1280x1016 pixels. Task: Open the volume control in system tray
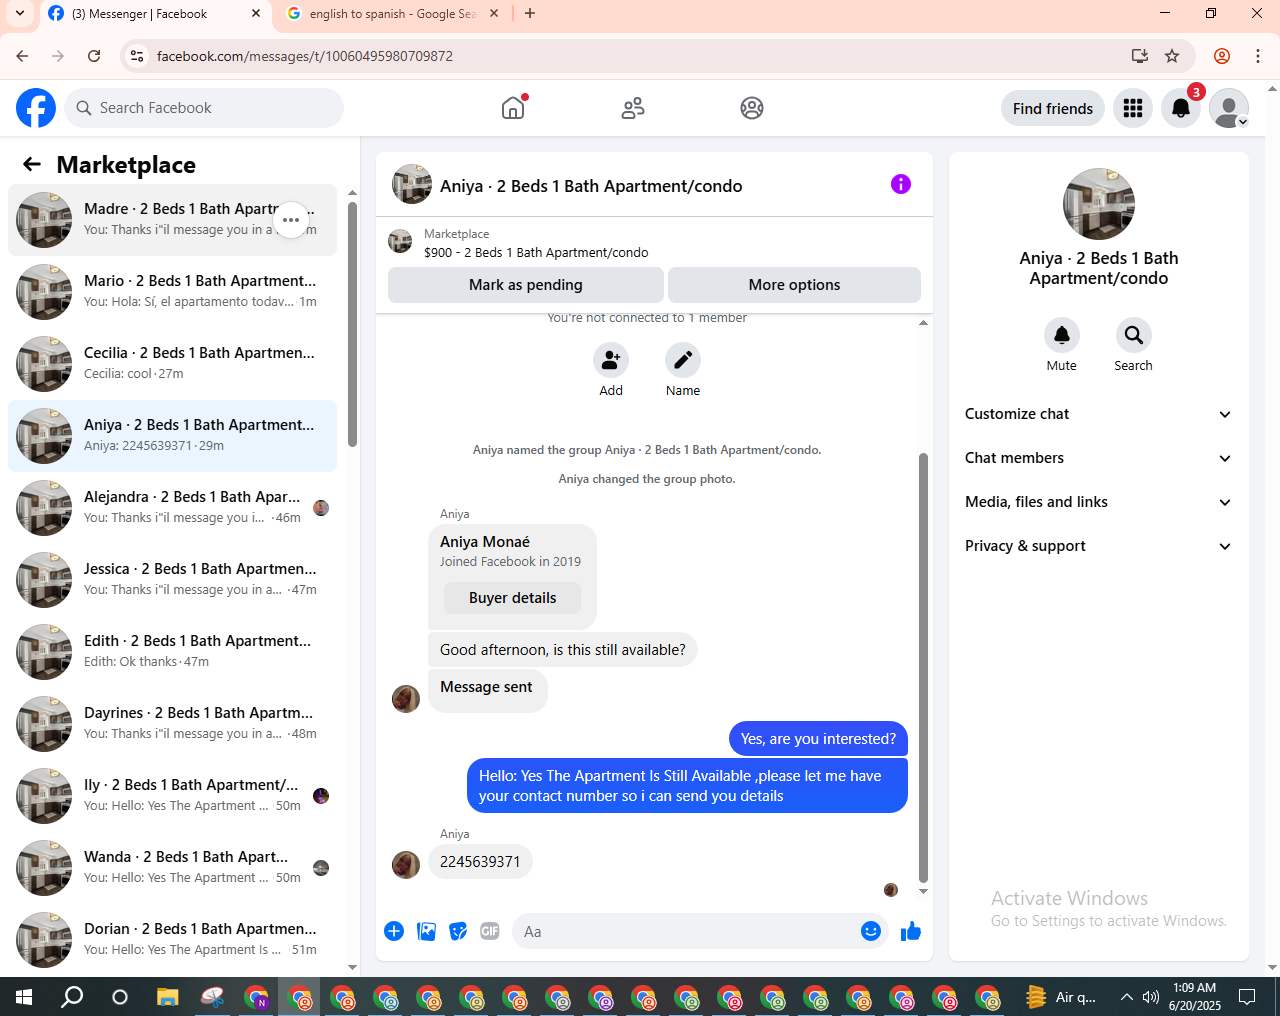pyautogui.click(x=1151, y=996)
